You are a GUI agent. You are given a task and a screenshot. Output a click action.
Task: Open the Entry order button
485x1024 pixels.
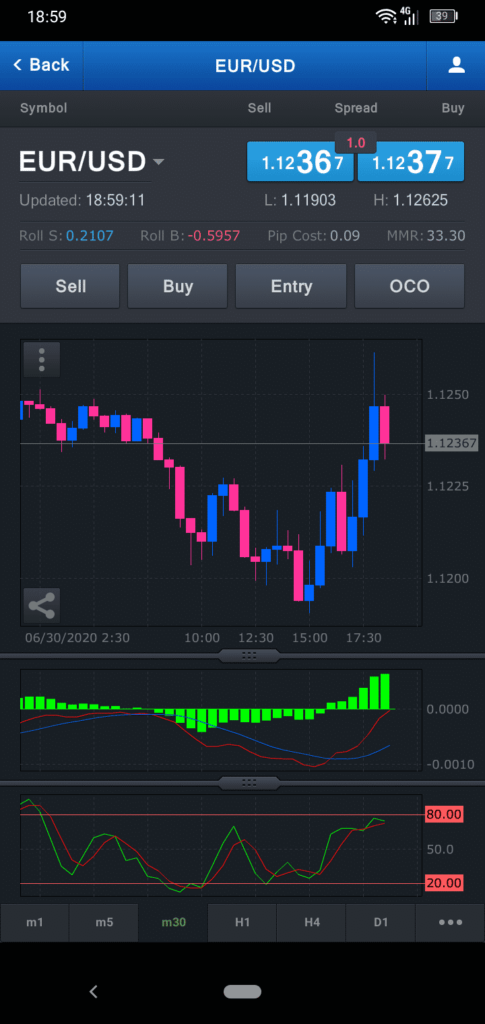[291, 286]
